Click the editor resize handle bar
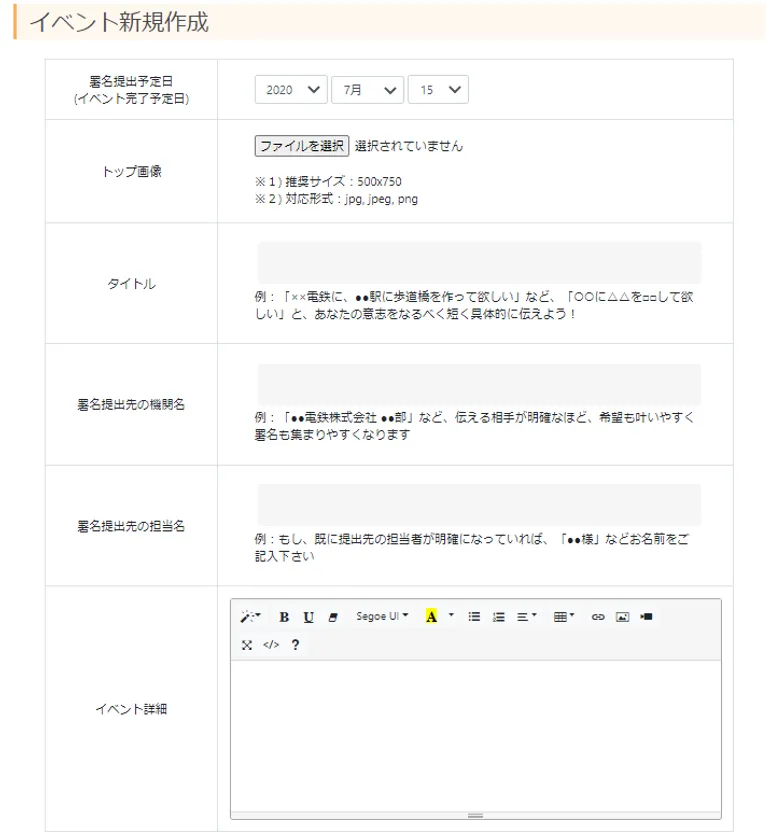The width and height of the screenshot is (766, 840). tap(476, 816)
